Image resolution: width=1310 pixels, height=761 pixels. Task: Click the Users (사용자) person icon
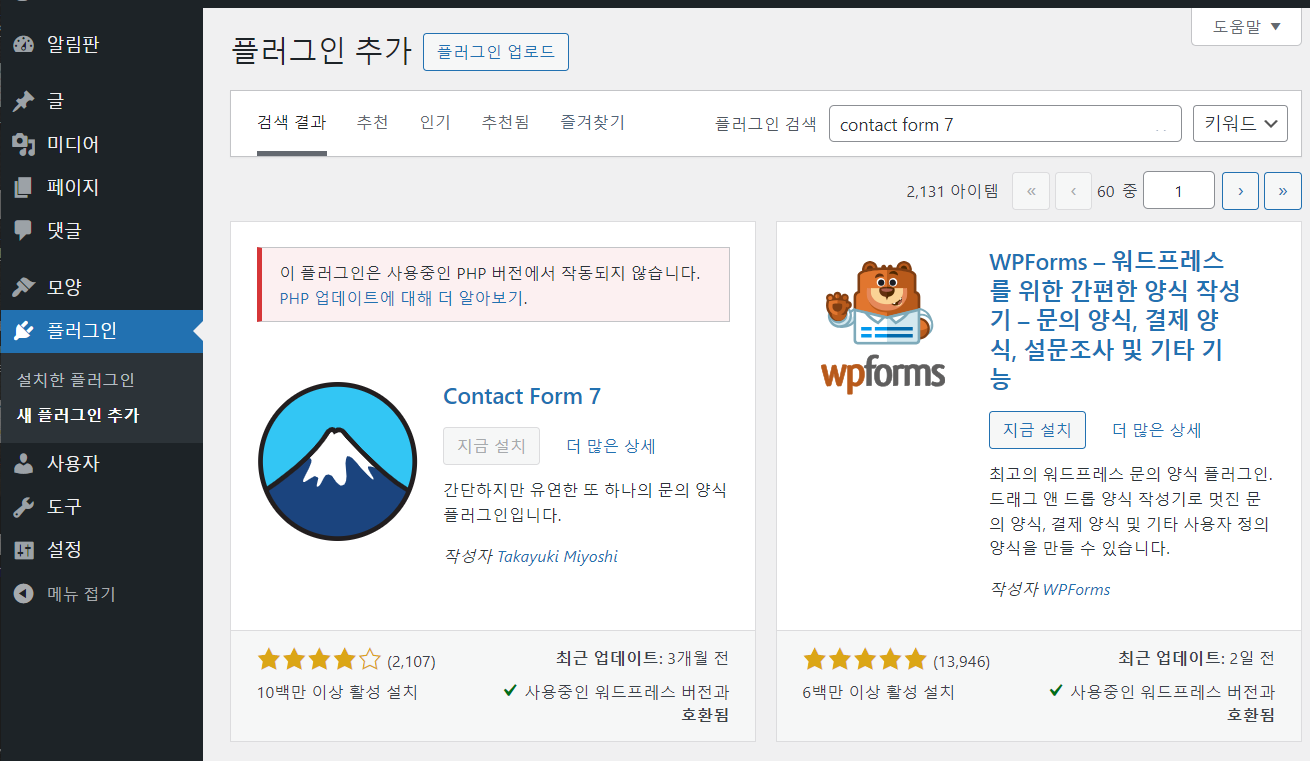tap(23, 464)
